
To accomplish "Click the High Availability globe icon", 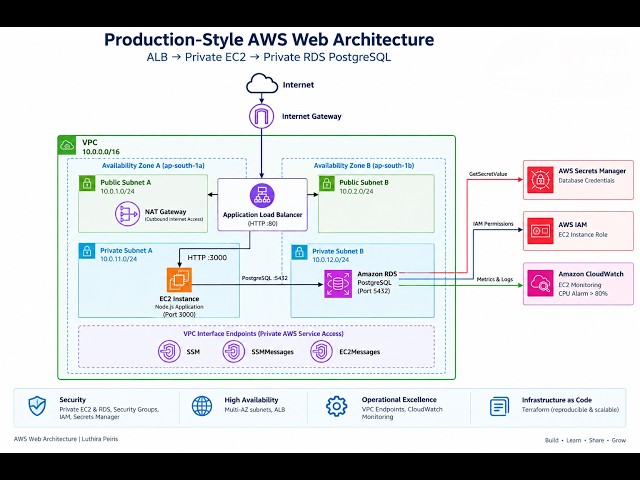I will (x=202, y=406).
